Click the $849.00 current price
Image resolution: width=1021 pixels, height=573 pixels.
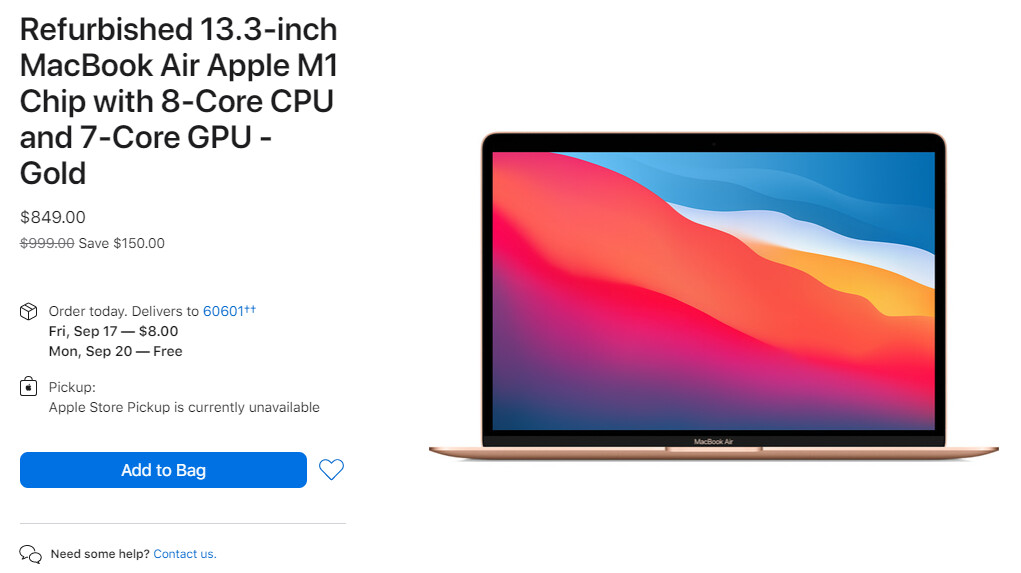[53, 217]
